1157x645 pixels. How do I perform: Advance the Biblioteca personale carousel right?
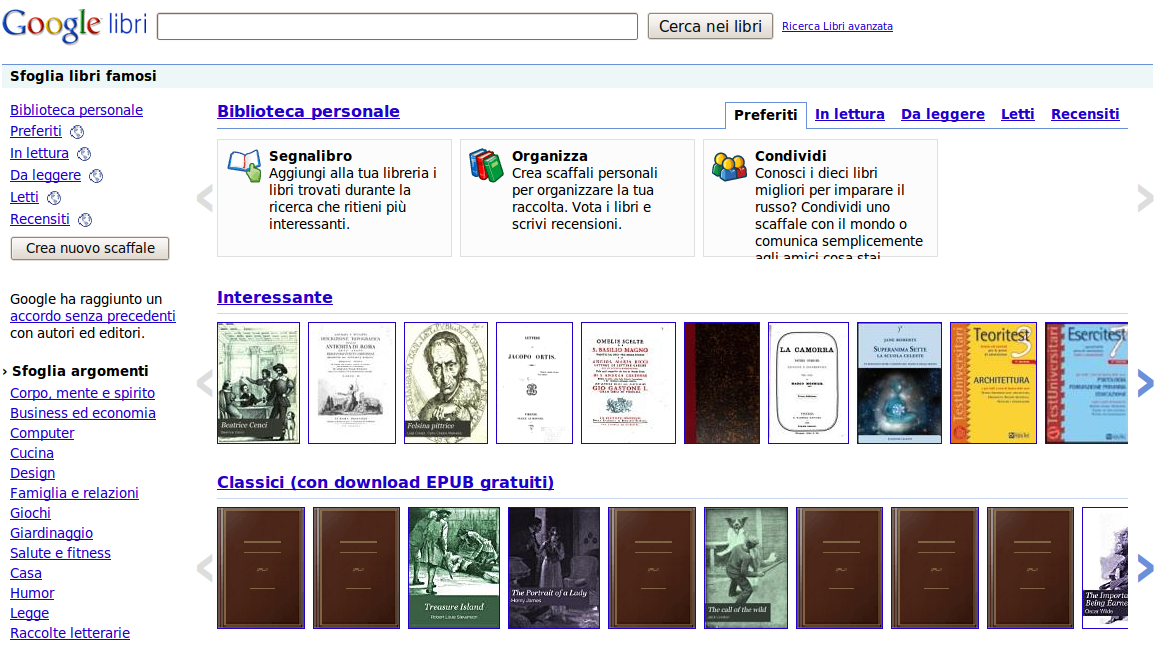pyautogui.click(x=1144, y=198)
